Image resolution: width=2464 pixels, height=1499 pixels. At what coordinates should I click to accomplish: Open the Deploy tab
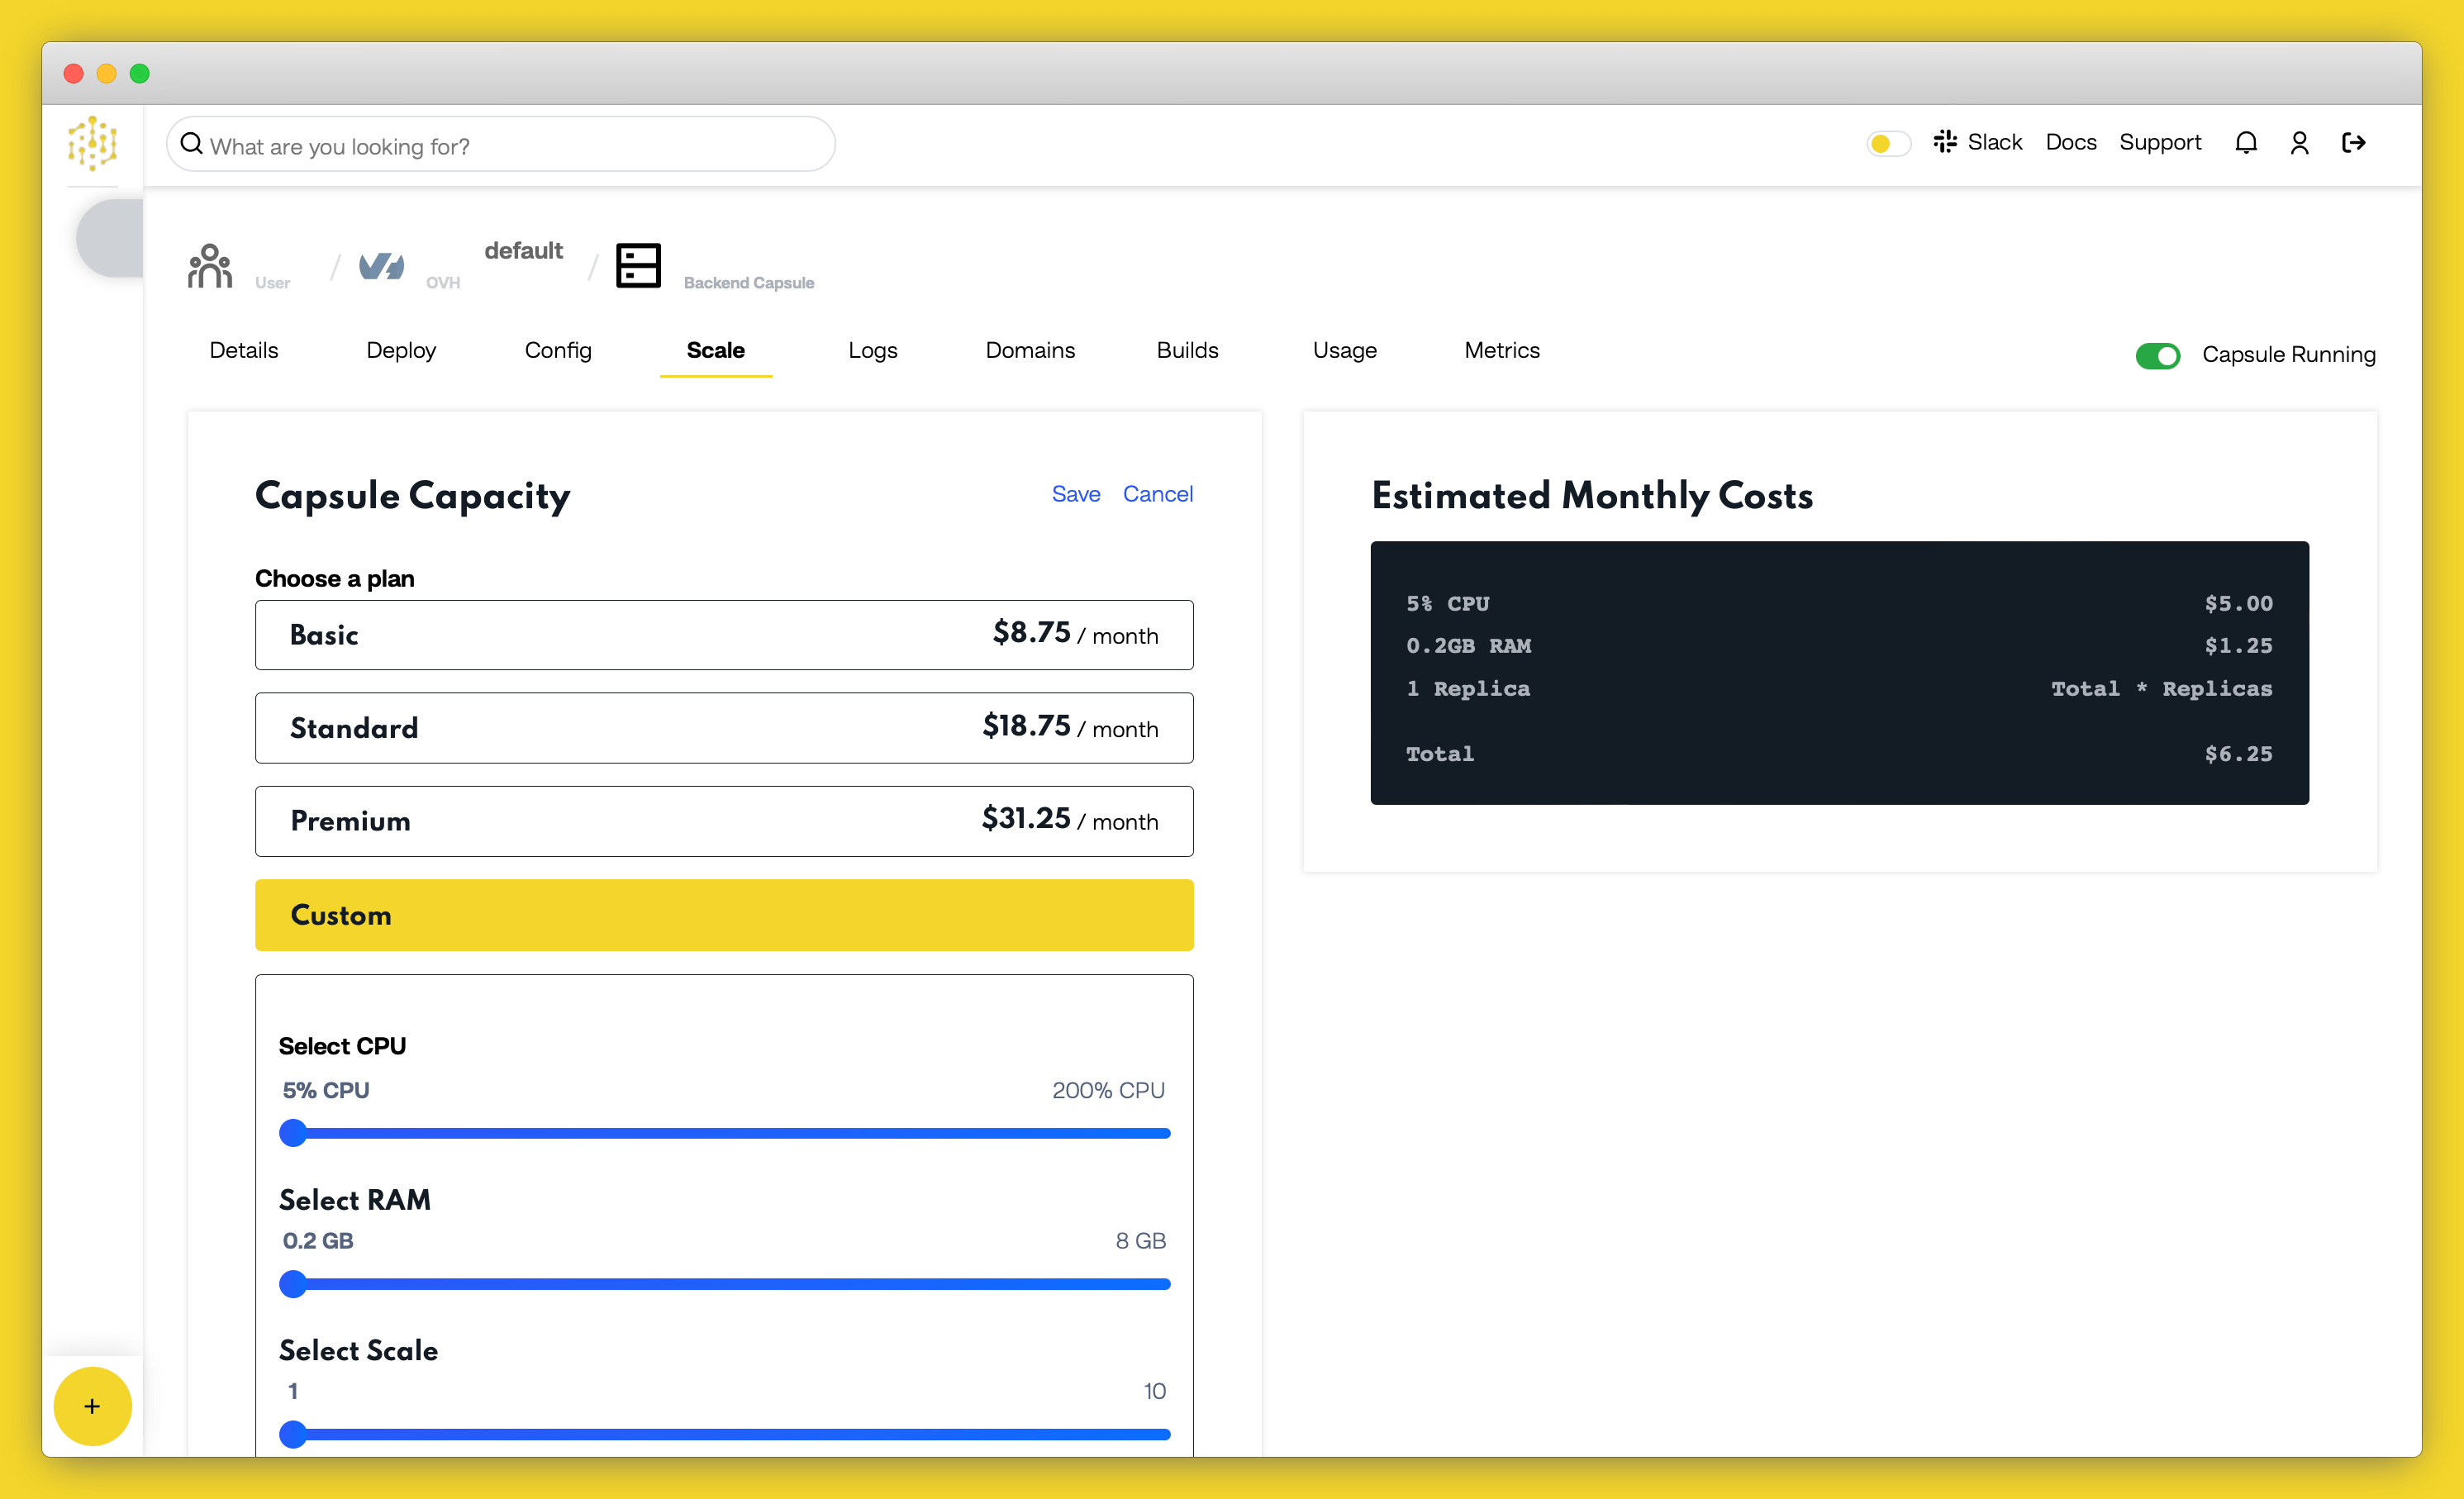pyautogui.click(x=401, y=350)
